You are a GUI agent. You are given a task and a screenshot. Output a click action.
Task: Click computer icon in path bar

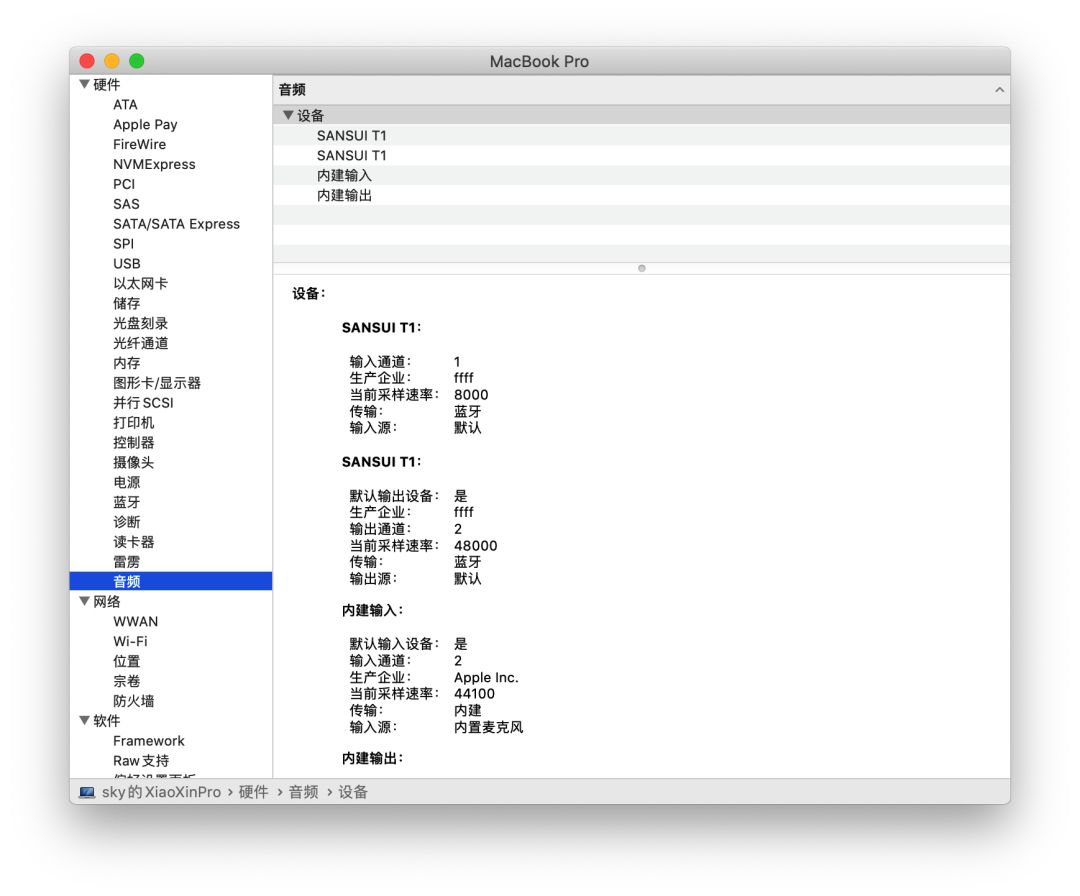coord(87,793)
